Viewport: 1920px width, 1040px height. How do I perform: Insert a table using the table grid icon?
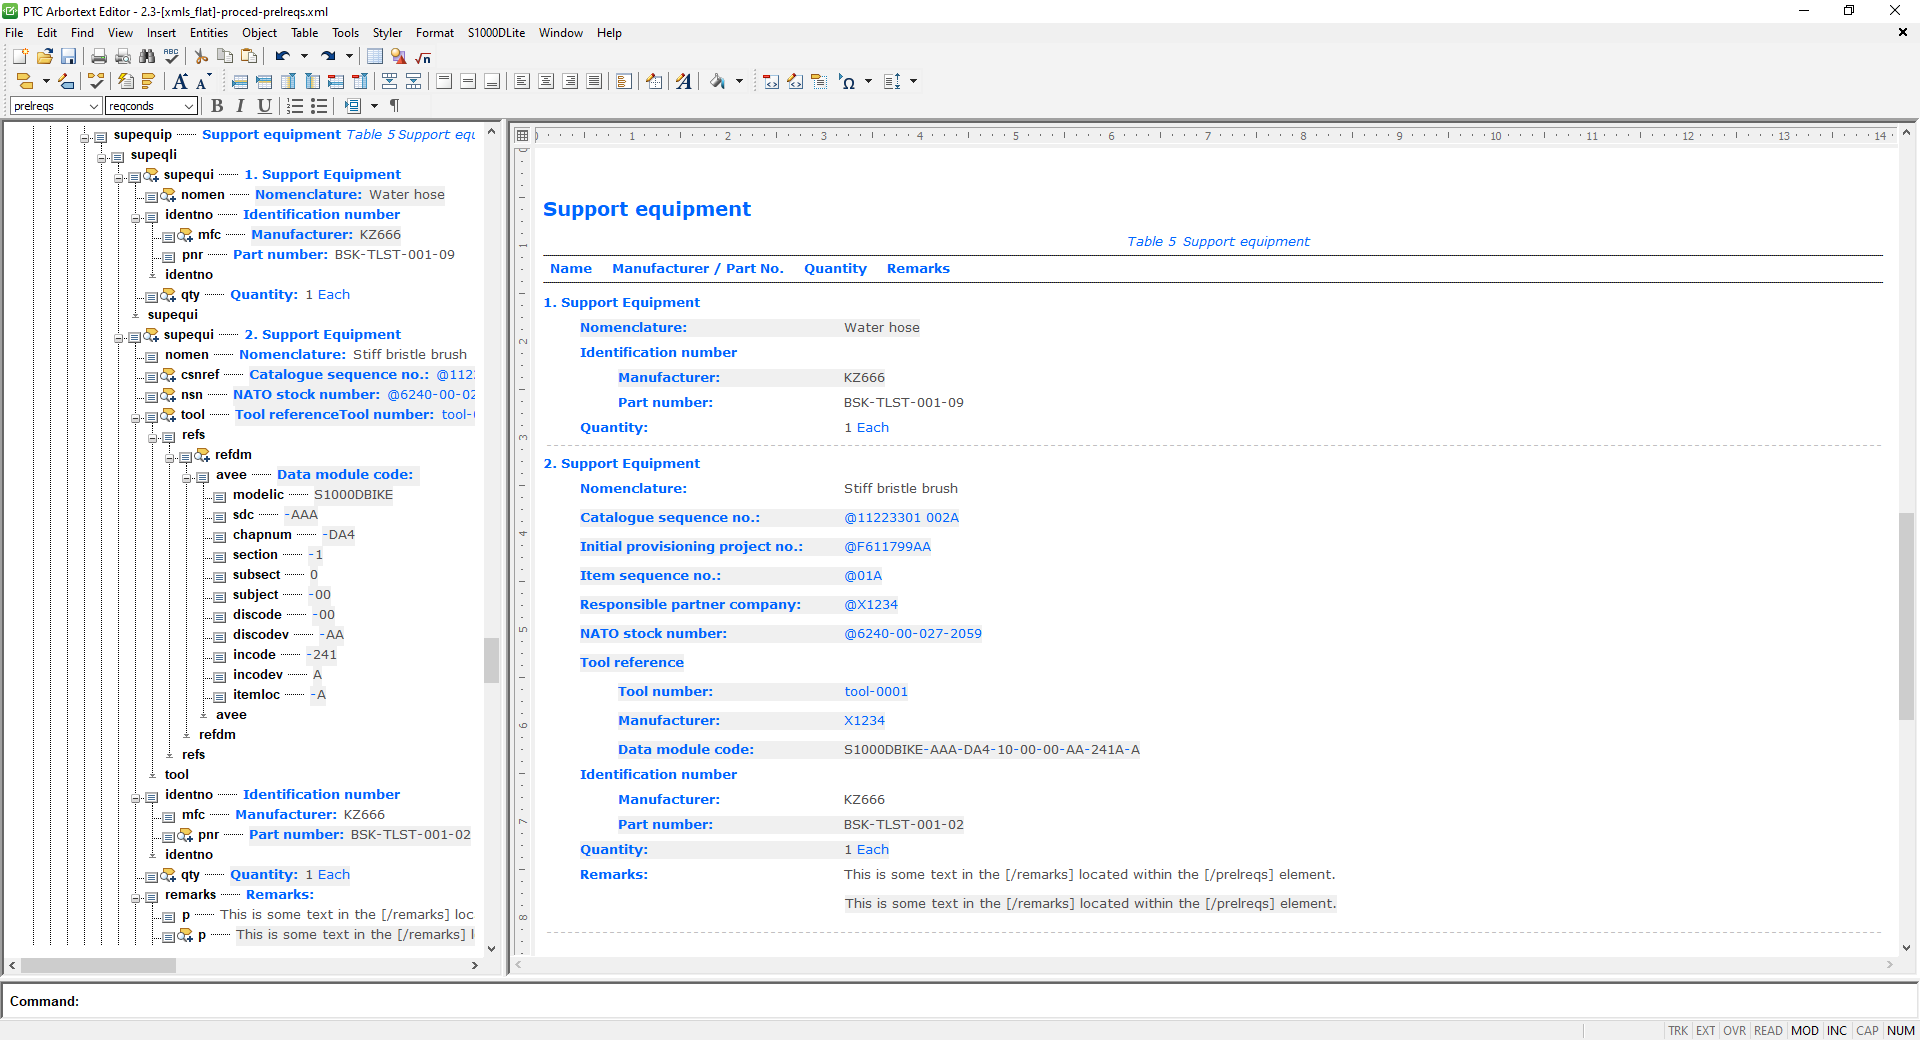(375, 57)
